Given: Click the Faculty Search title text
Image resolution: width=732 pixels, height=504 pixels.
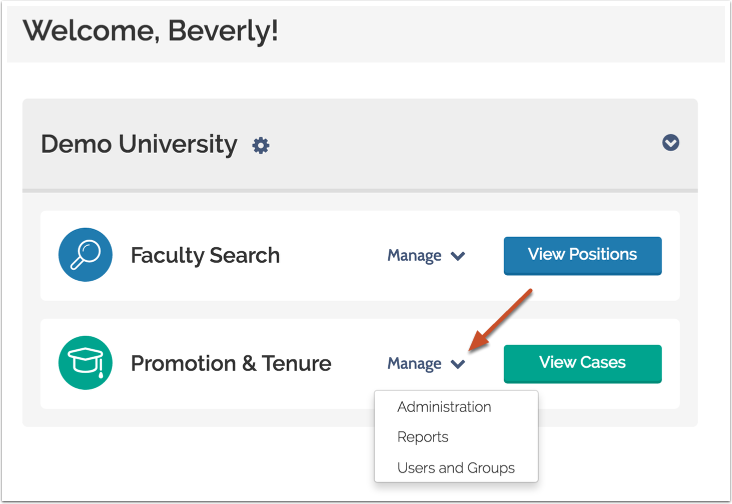Looking at the screenshot, I should pyautogui.click(x=205, y=255).
